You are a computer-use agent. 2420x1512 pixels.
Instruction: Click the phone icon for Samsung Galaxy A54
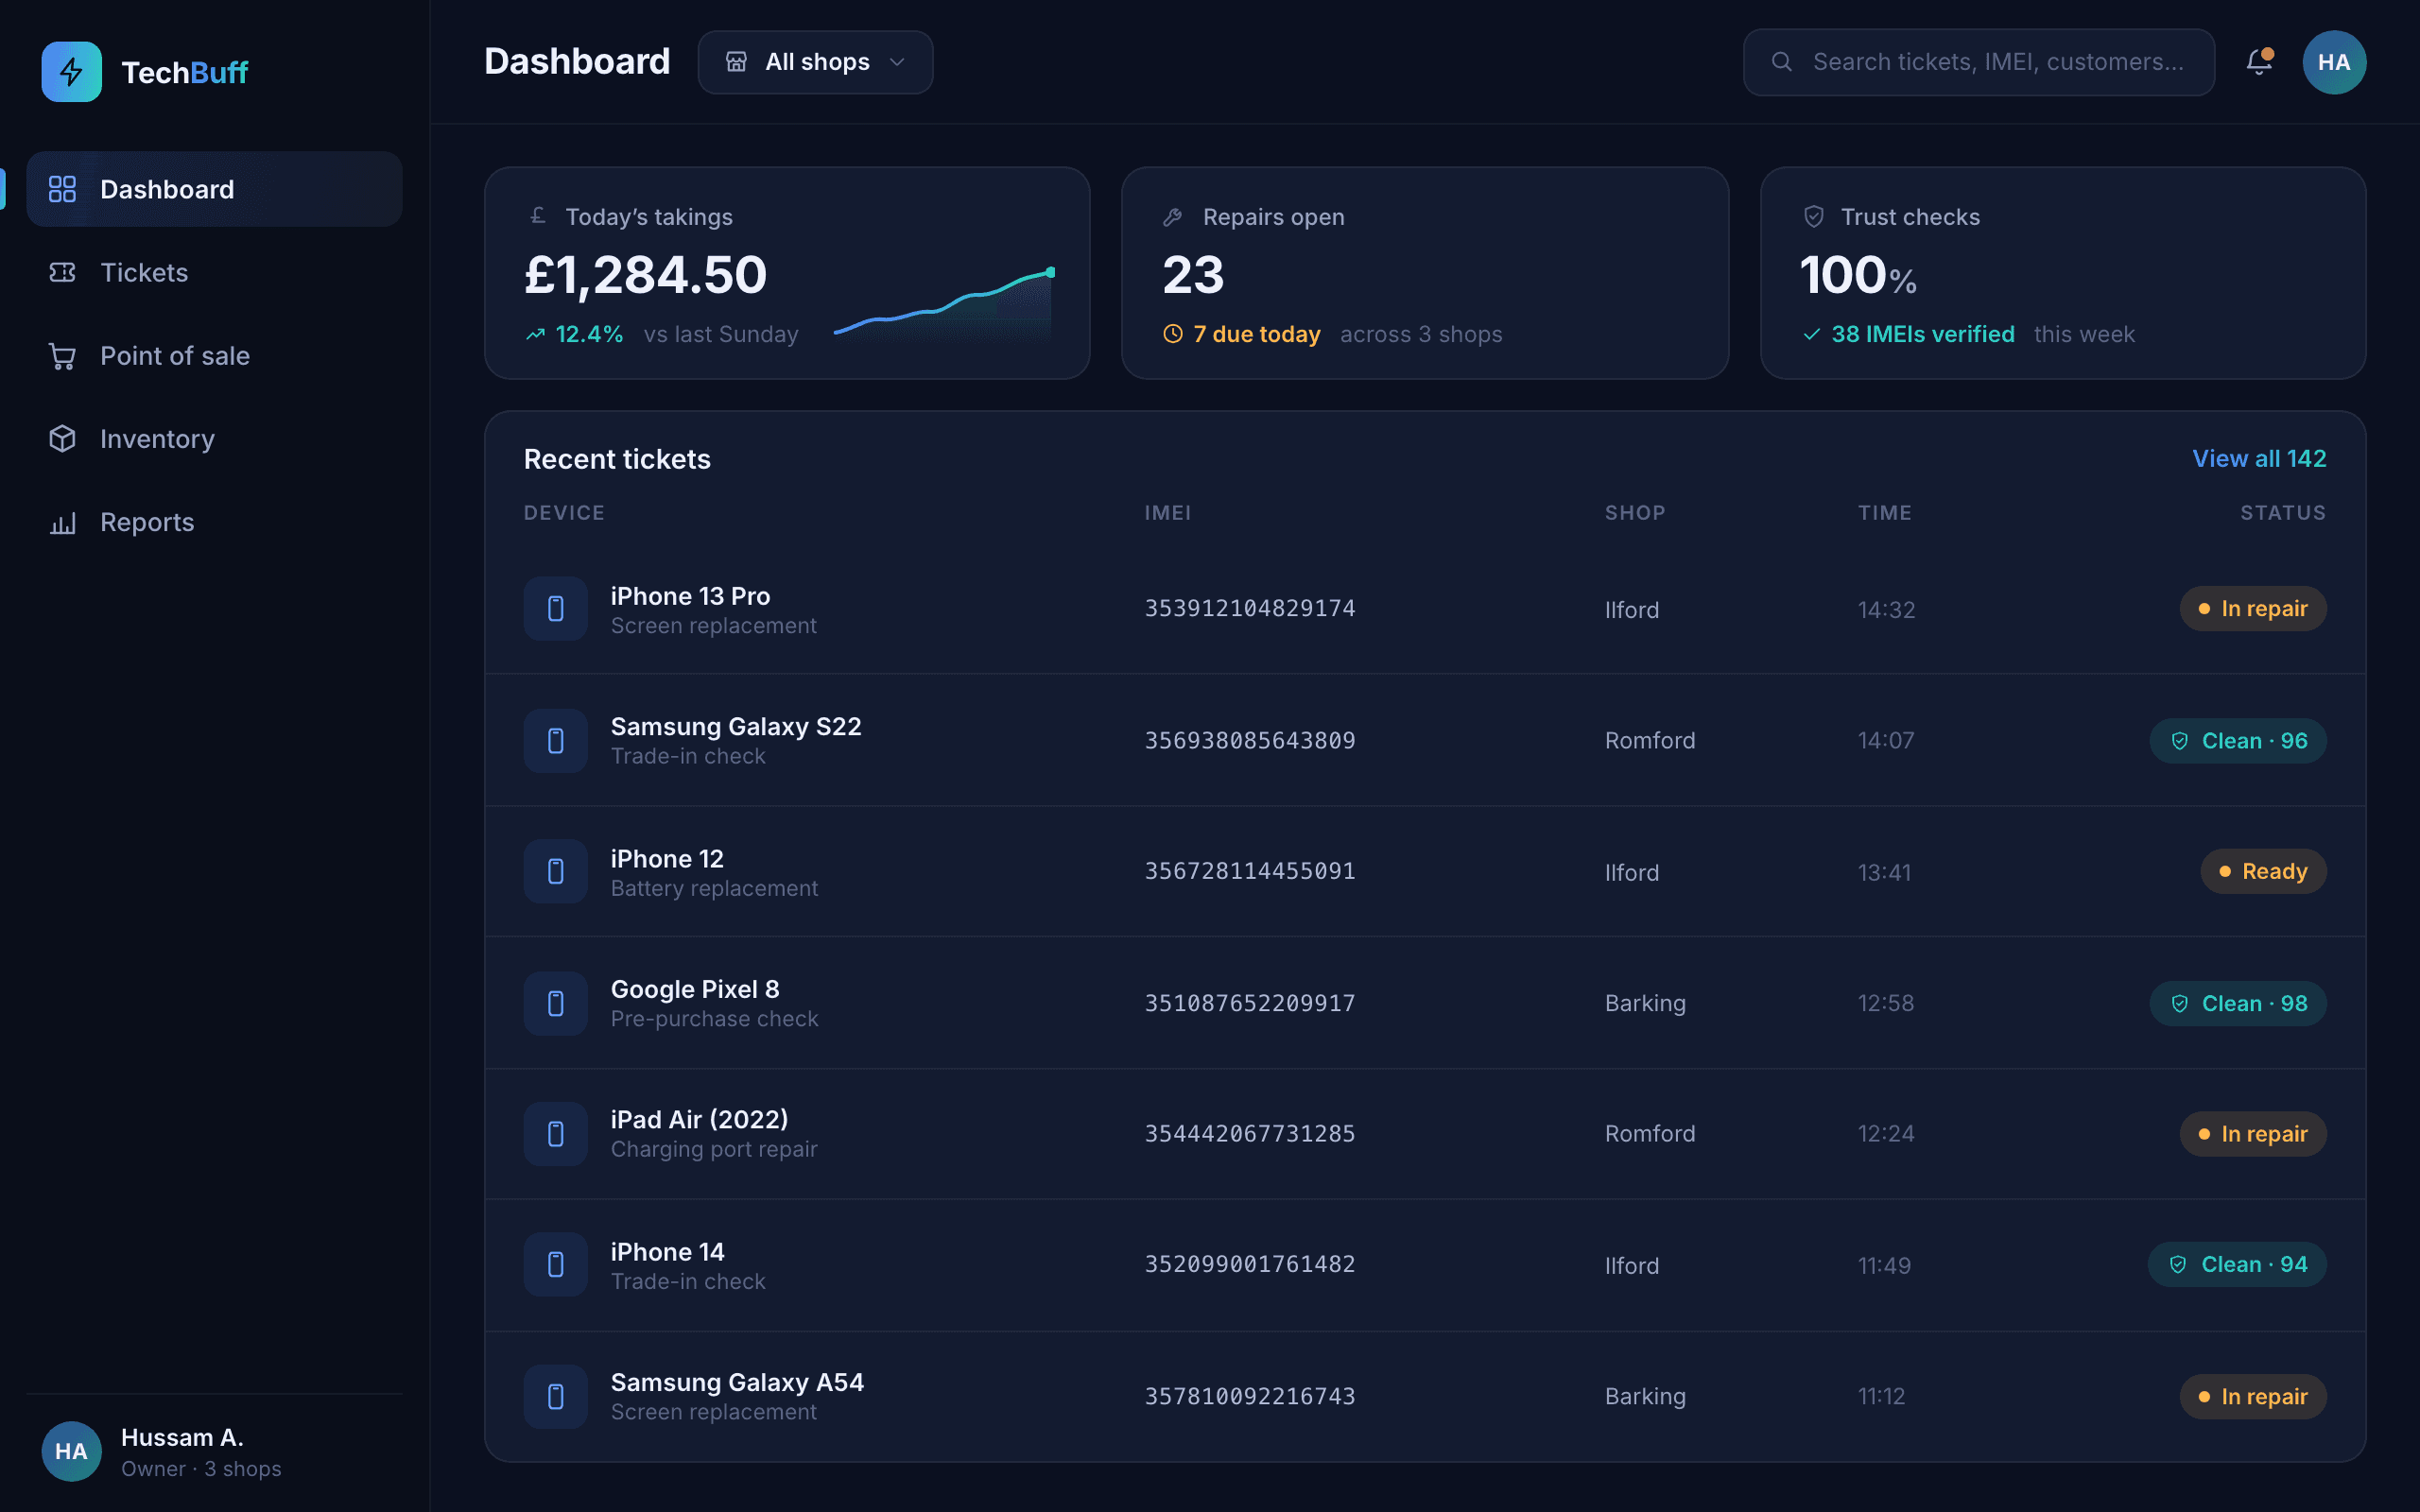click(x=555, y=1397)
